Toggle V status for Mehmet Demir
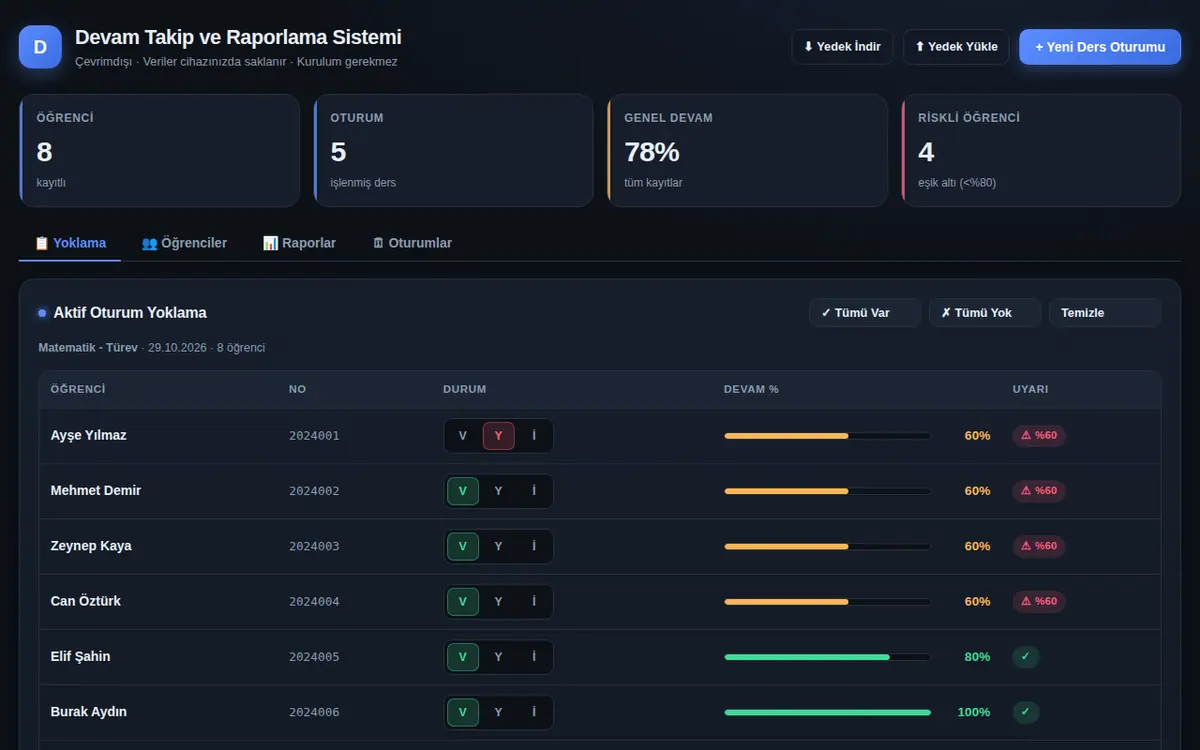 tap(463, 491)
